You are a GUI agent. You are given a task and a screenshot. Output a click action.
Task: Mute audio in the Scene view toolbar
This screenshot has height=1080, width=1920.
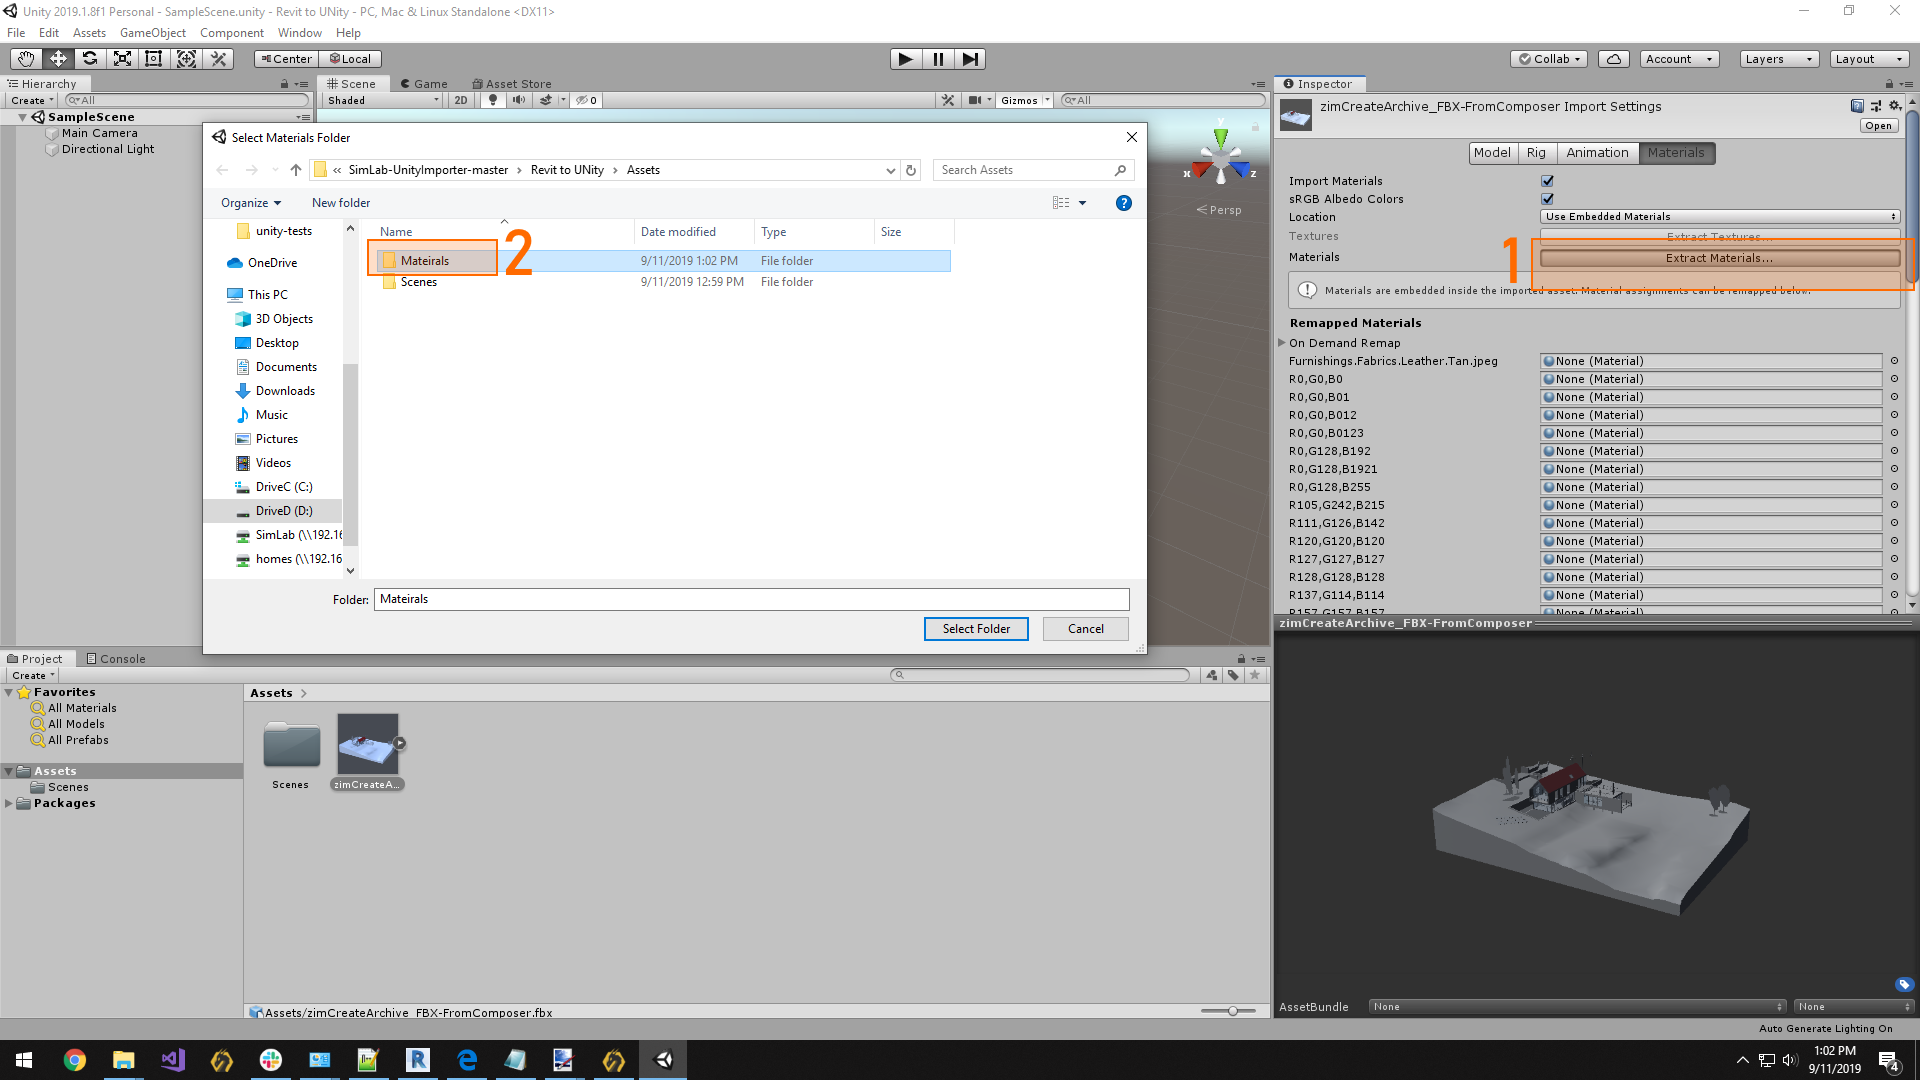519,100
